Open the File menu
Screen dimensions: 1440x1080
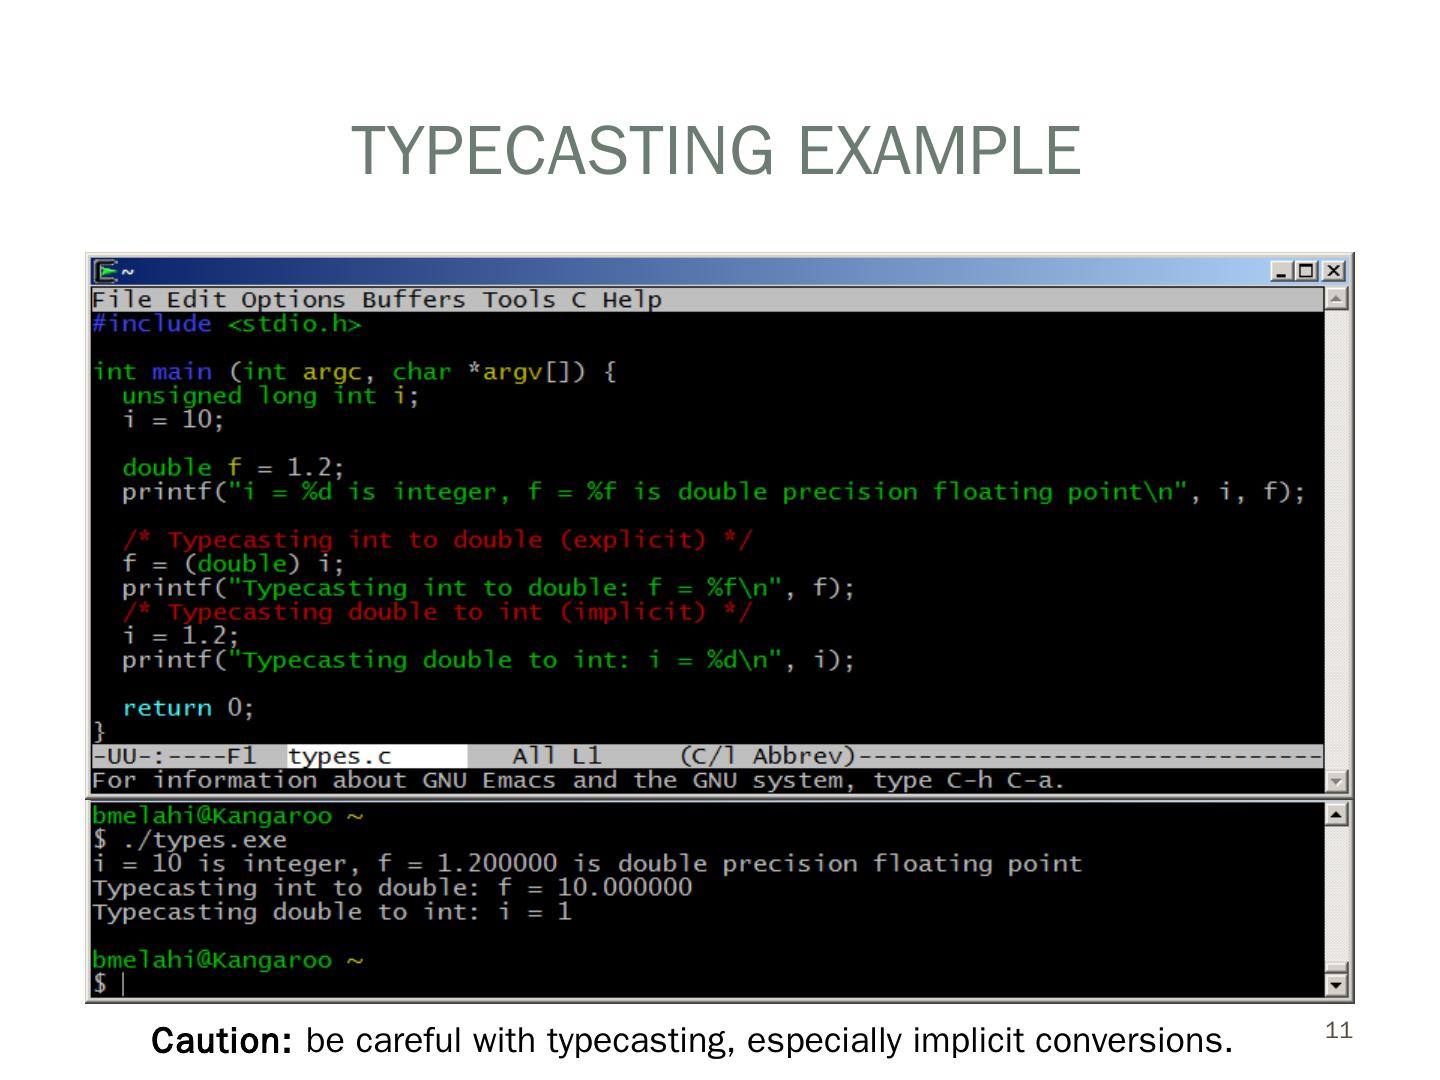pos(121,299)
